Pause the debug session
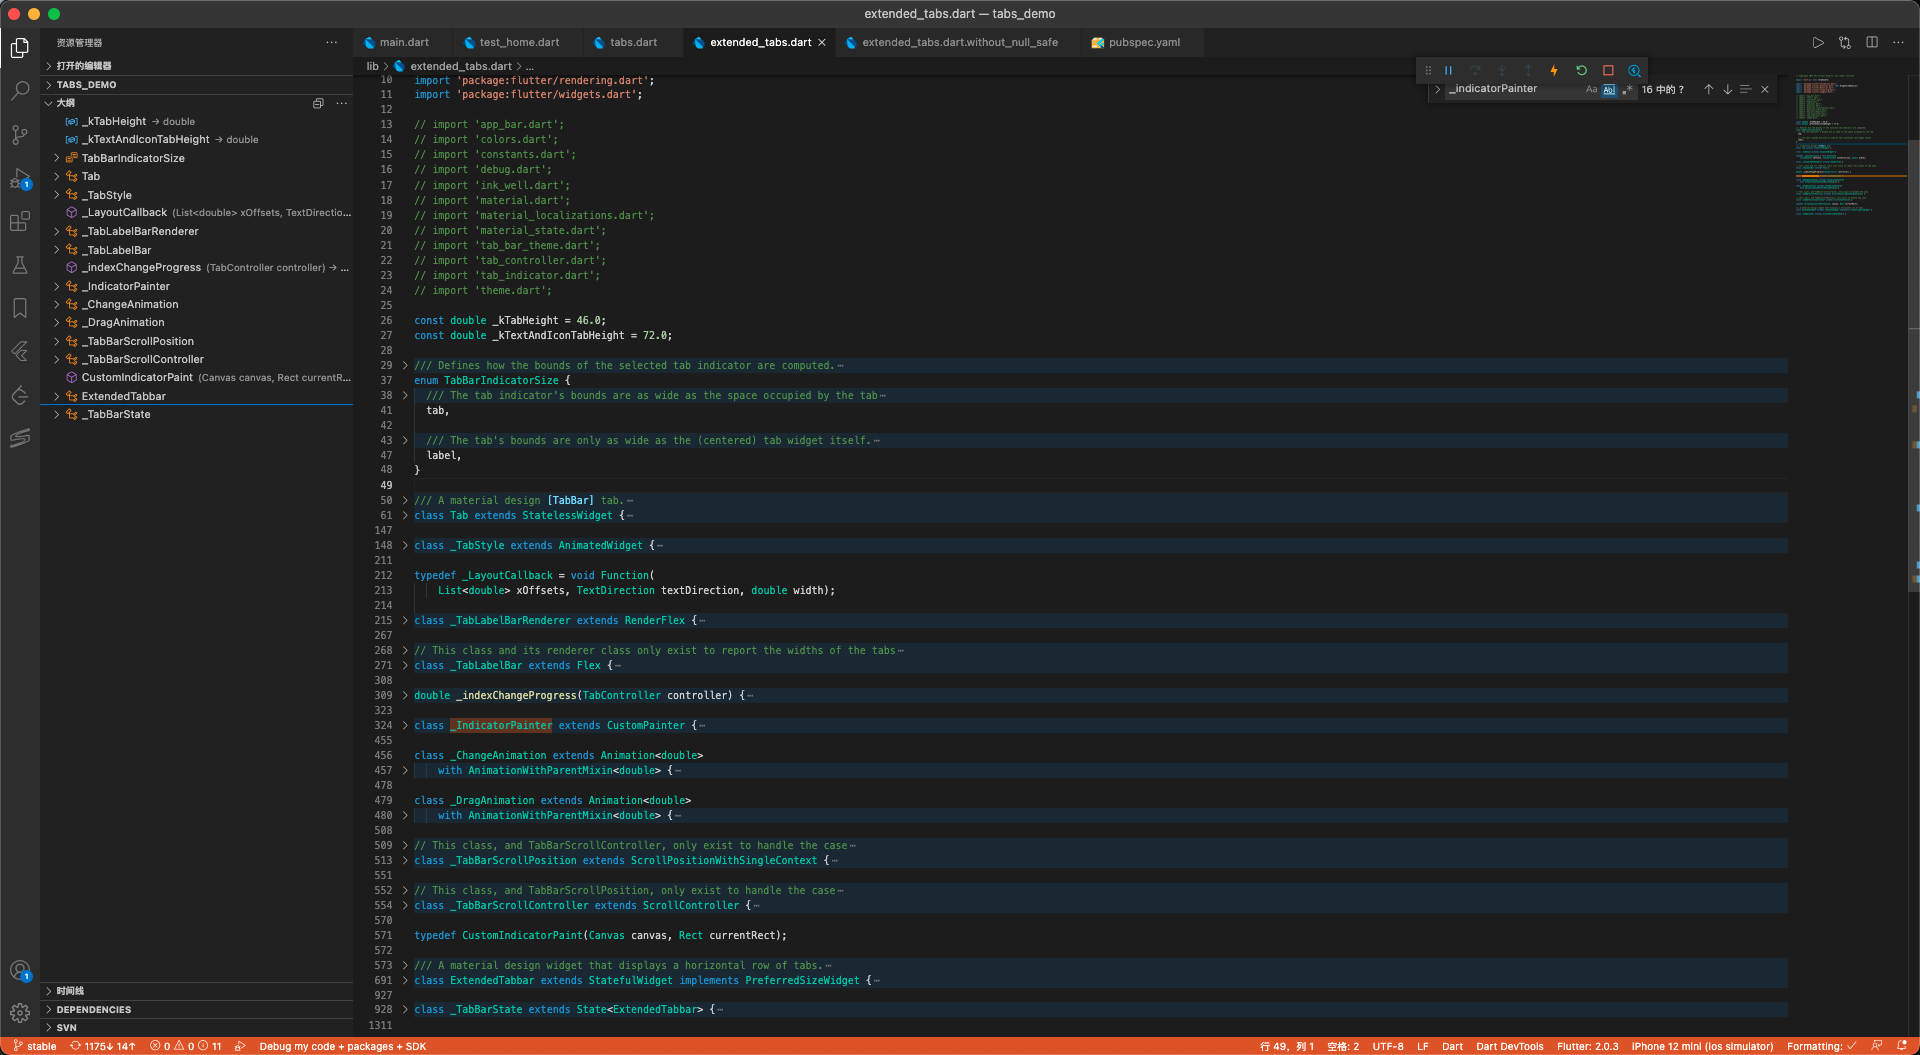Viewport: 1920px width, 1055px height. 1448,70
